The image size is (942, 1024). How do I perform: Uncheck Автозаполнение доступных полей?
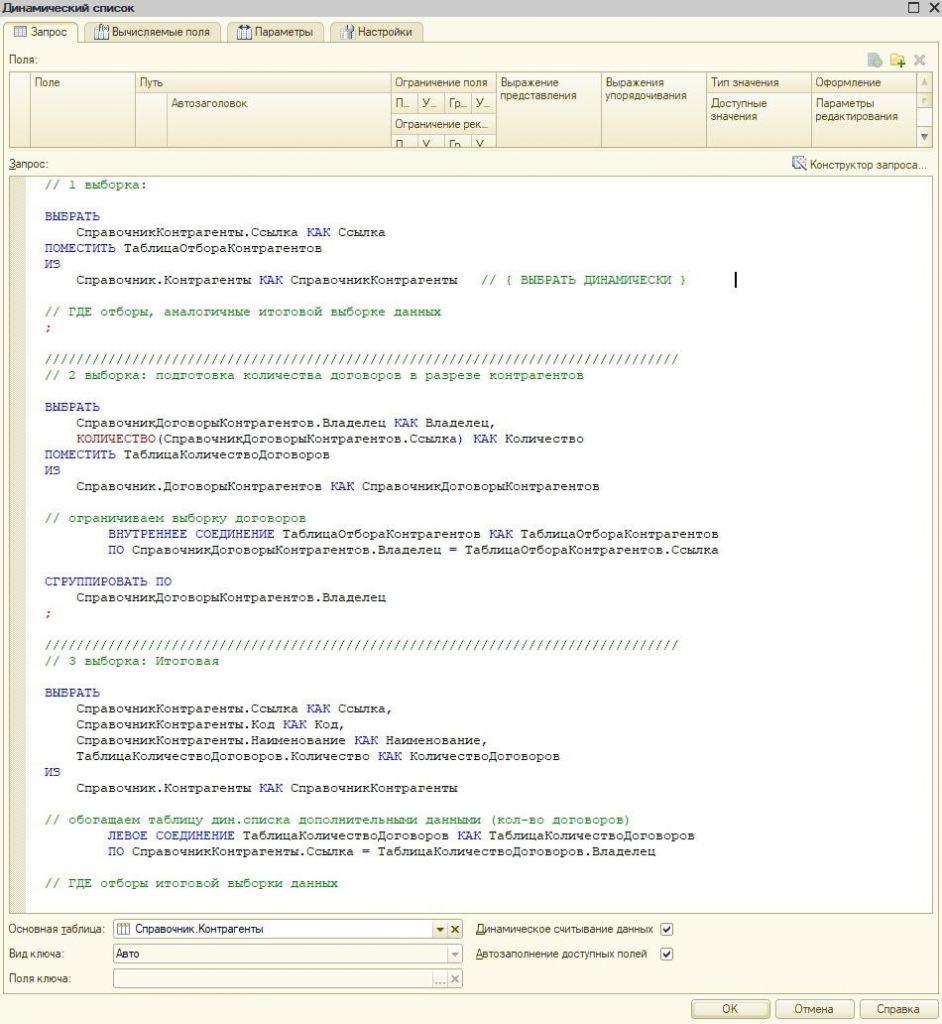(667, 954)
